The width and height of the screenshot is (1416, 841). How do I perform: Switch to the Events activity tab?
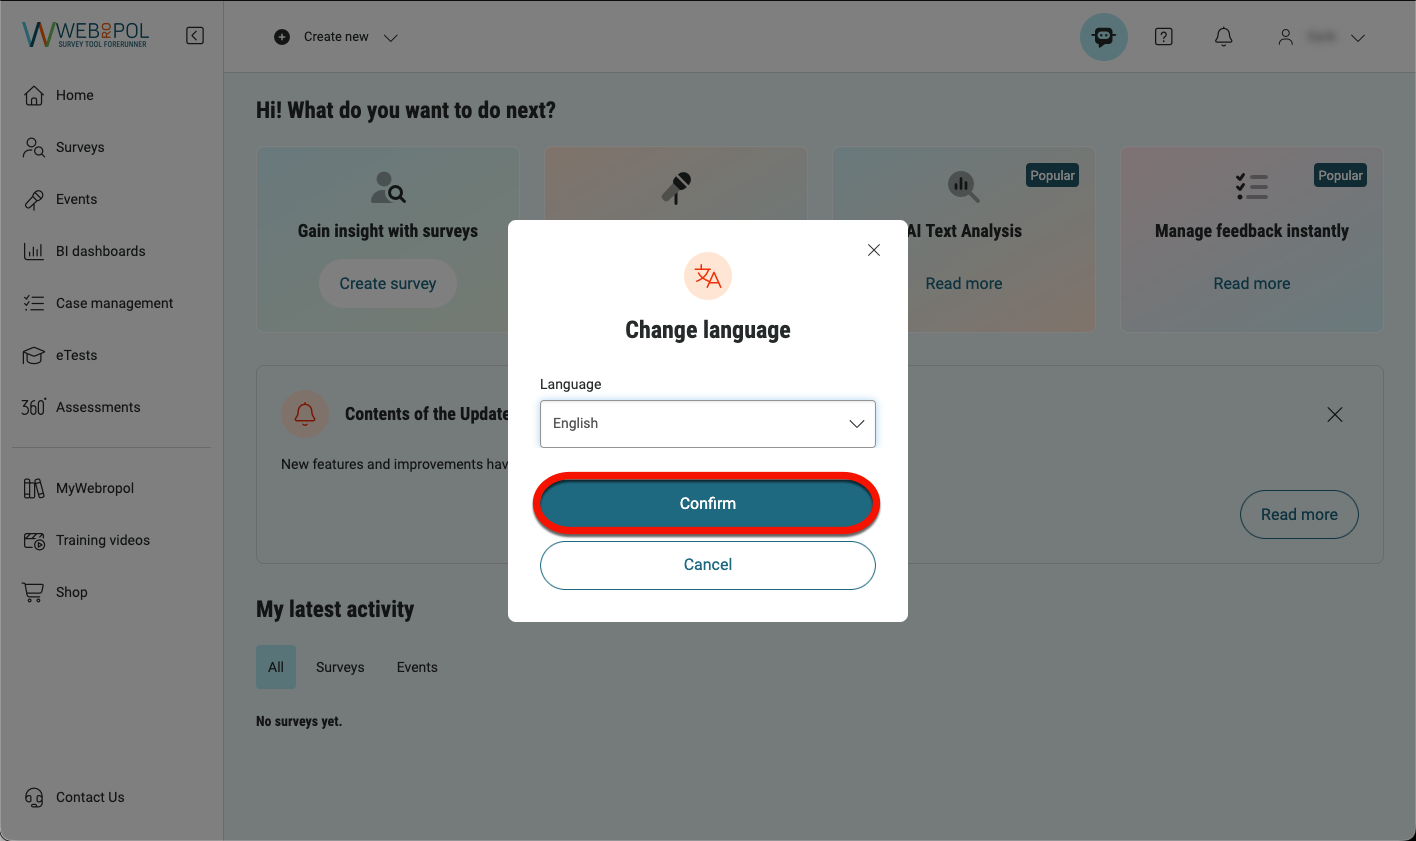pos(417,667)
